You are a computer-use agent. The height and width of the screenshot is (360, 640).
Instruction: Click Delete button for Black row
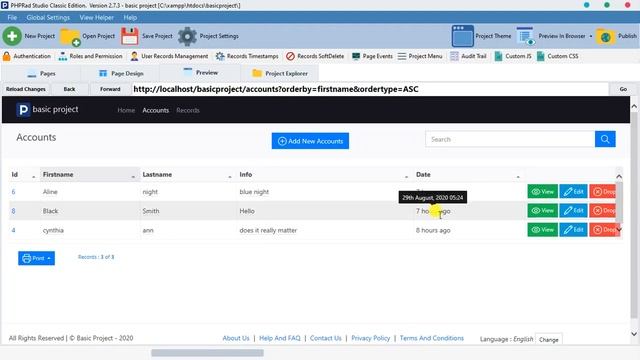coord(603,211)
